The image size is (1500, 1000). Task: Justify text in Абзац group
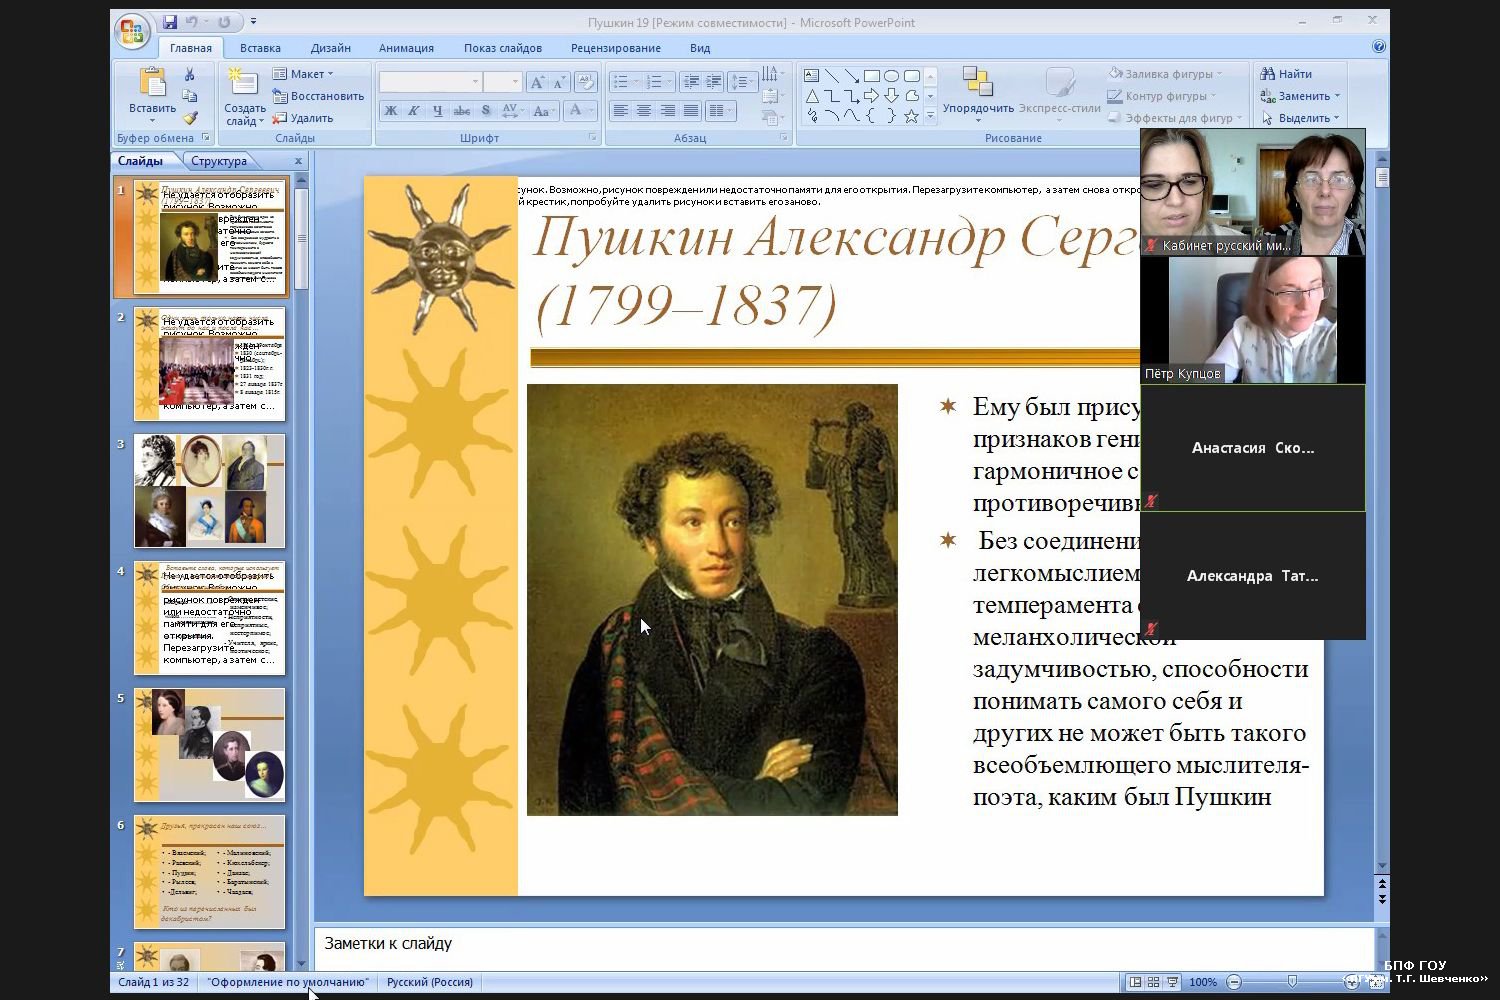pos(691,110)
